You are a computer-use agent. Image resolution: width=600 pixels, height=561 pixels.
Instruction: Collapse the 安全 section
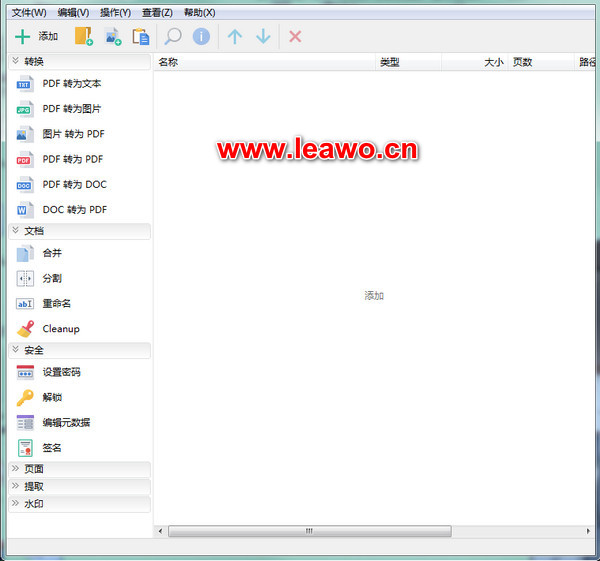[x=79, y=350]
